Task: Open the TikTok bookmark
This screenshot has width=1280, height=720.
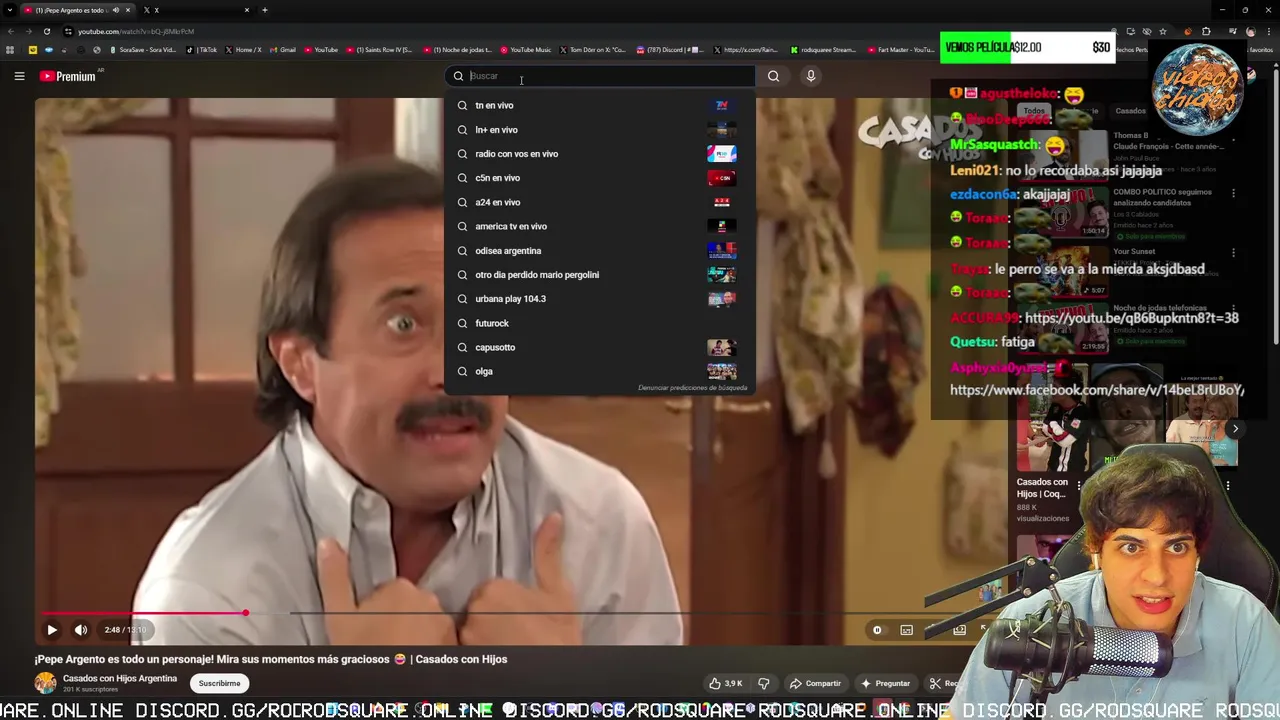Action: click(202, 50)
